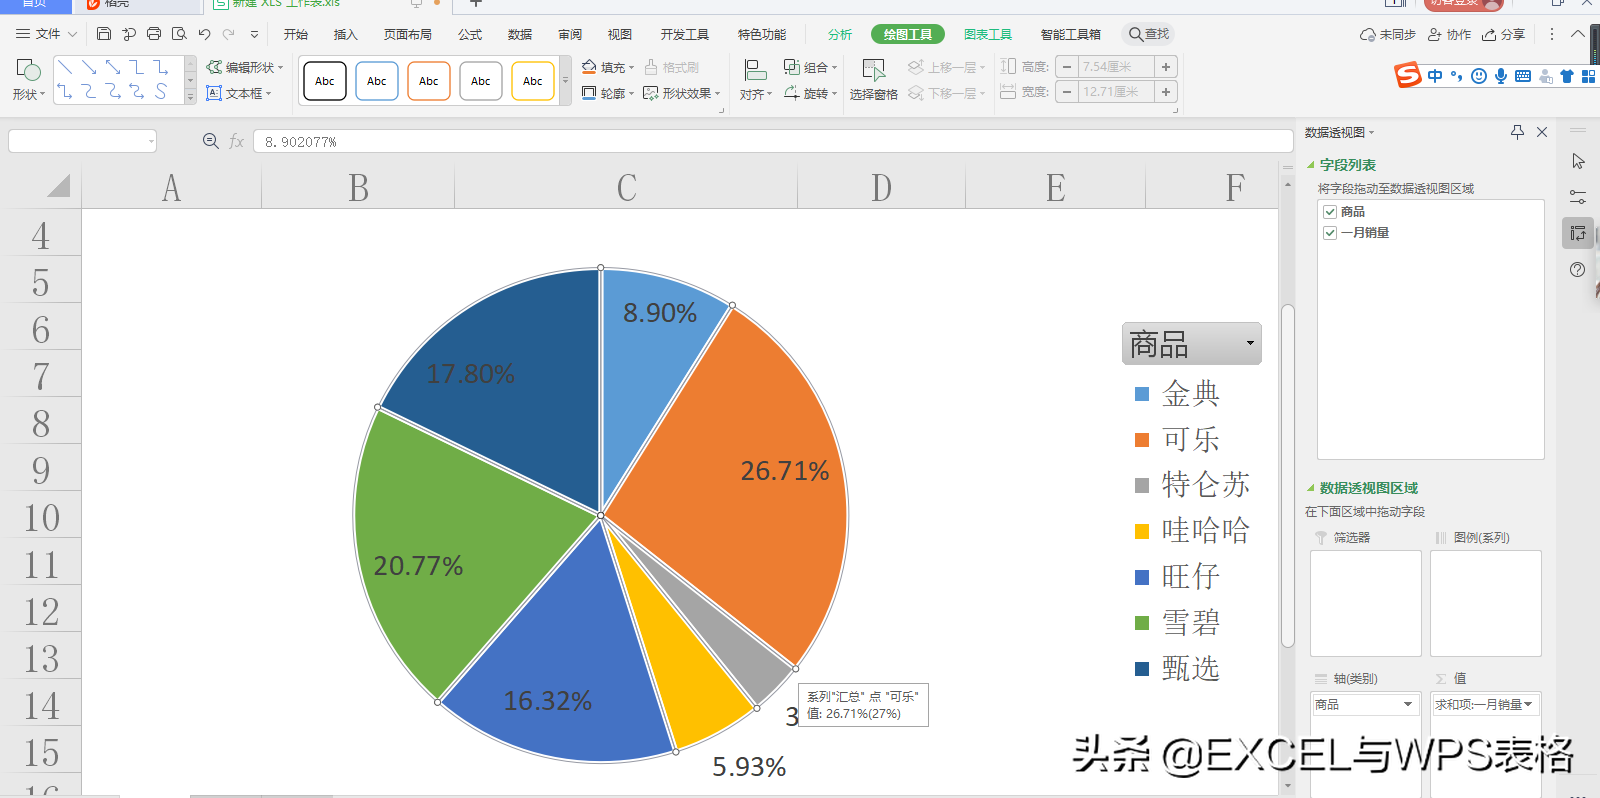The image size is (1600, 798).
Task: Collapse the 字段列表 section
Action: point(1311,165)
